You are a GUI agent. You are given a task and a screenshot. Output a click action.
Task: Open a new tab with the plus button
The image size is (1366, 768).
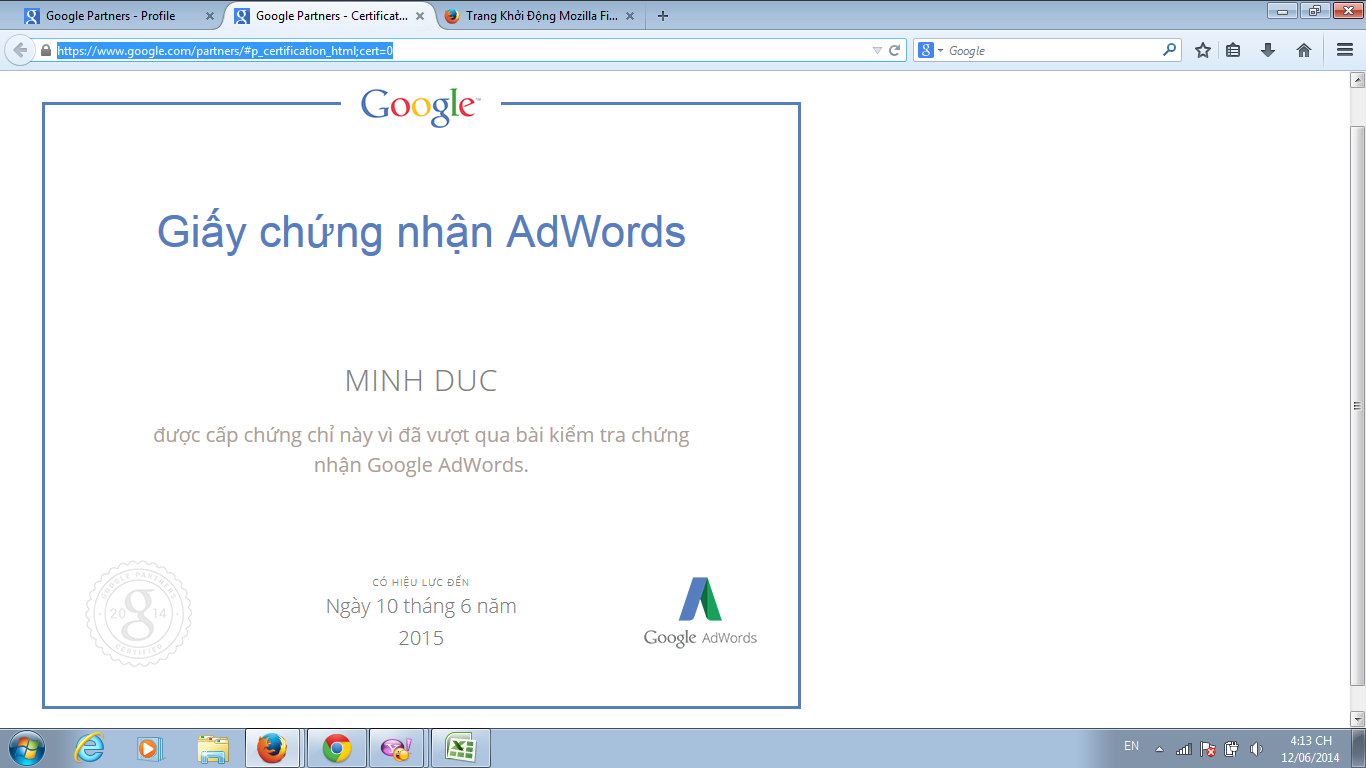661,16
